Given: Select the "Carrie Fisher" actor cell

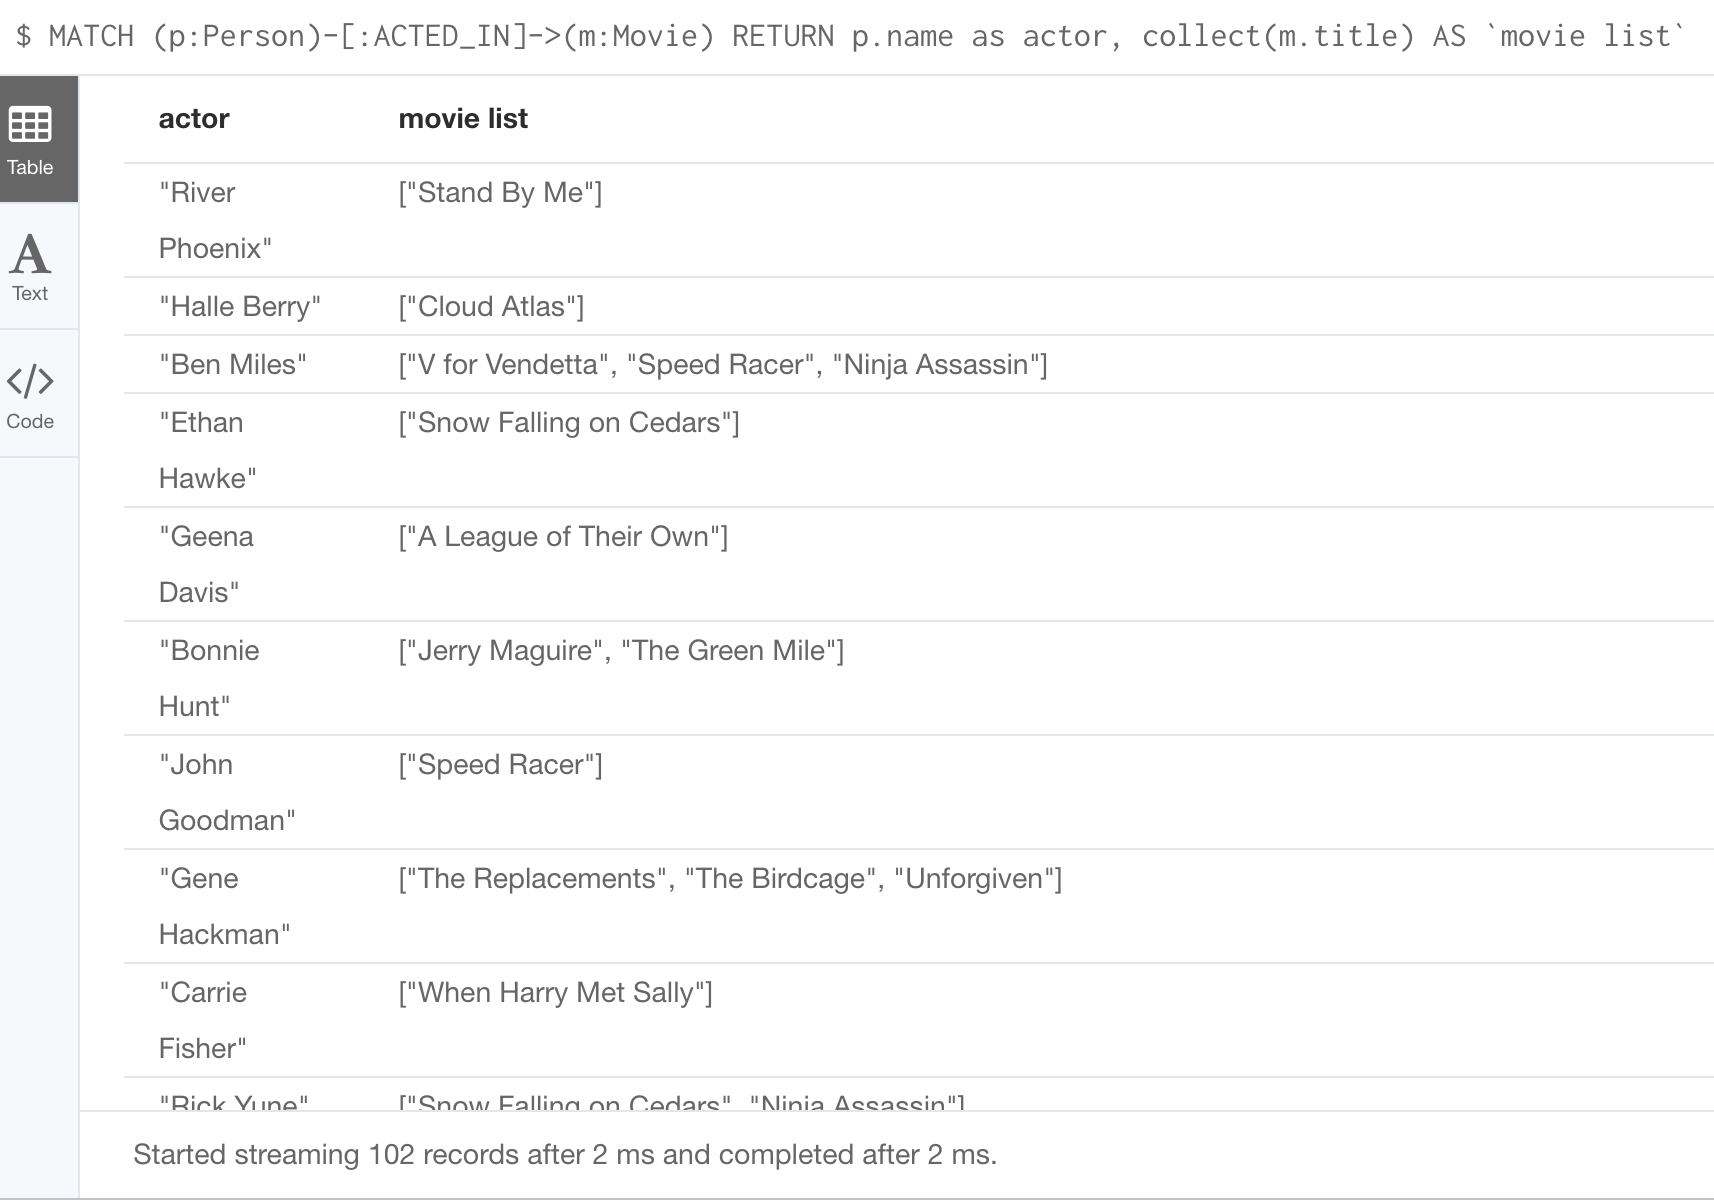Looking at the screenshot, I should click(203, 1020).
